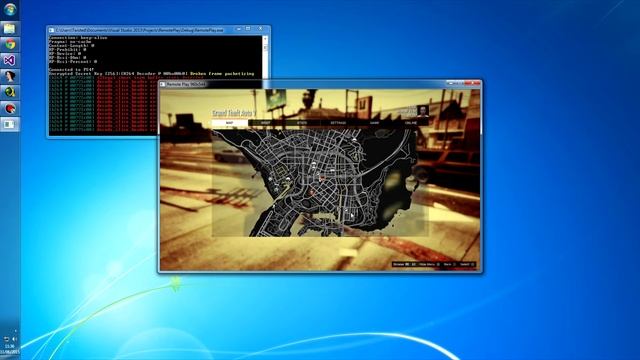
Task: Click the player character portrait thumbnail
Action: pyautogui.click(x=423, y=110)
